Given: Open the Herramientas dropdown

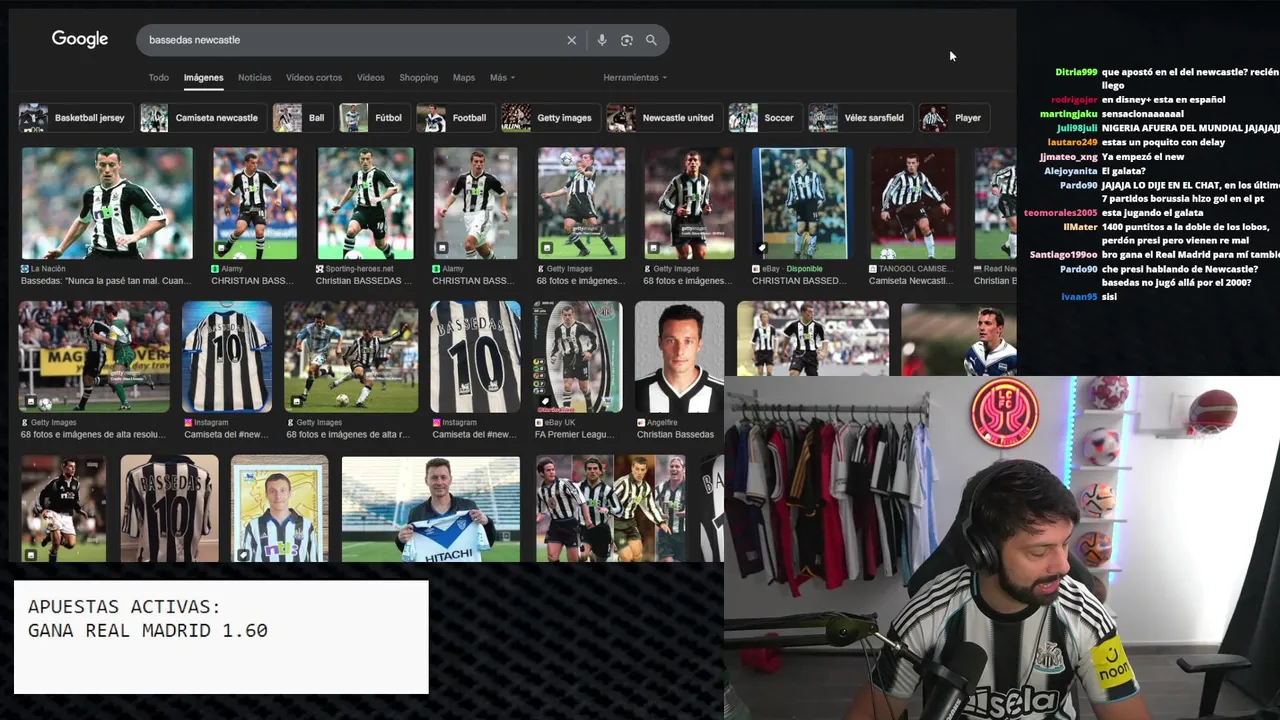Looking at the screenshot, I should [x=635, y=77].
